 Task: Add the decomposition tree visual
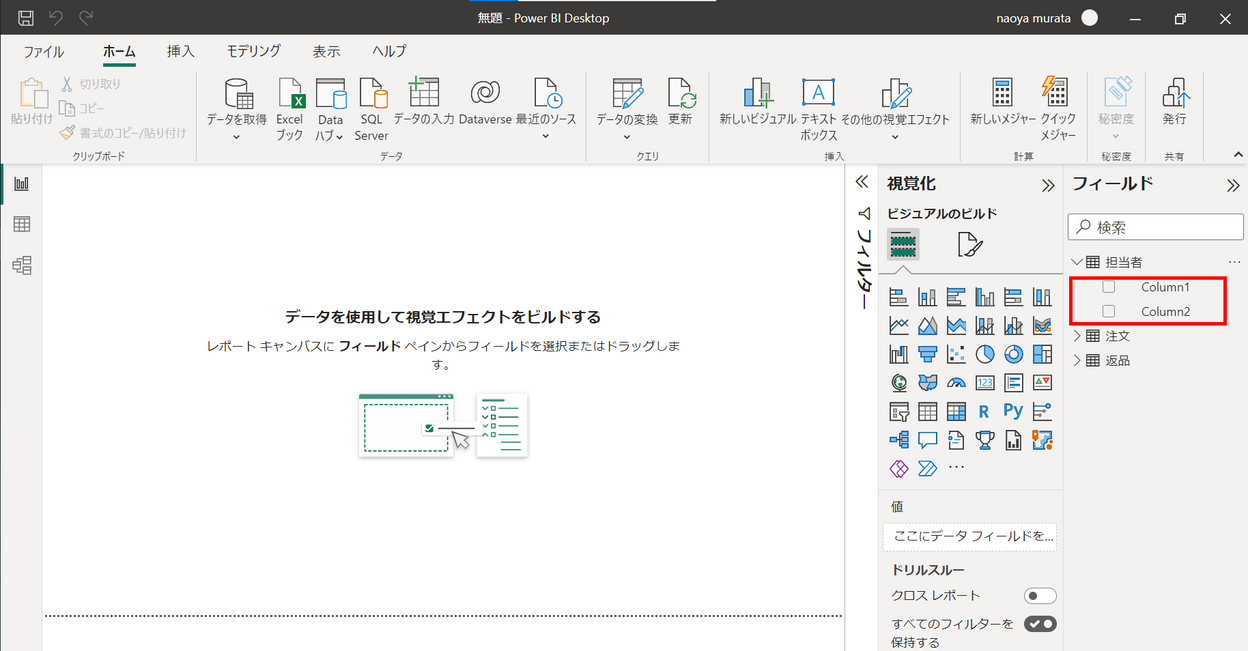point(898,441)
